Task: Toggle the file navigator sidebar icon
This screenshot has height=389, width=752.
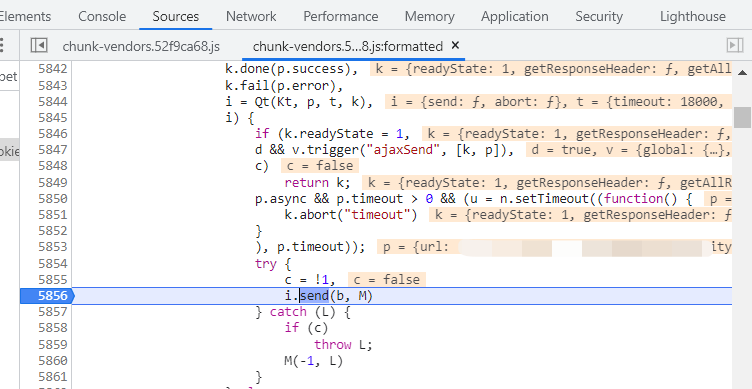Action: [38, 46]
